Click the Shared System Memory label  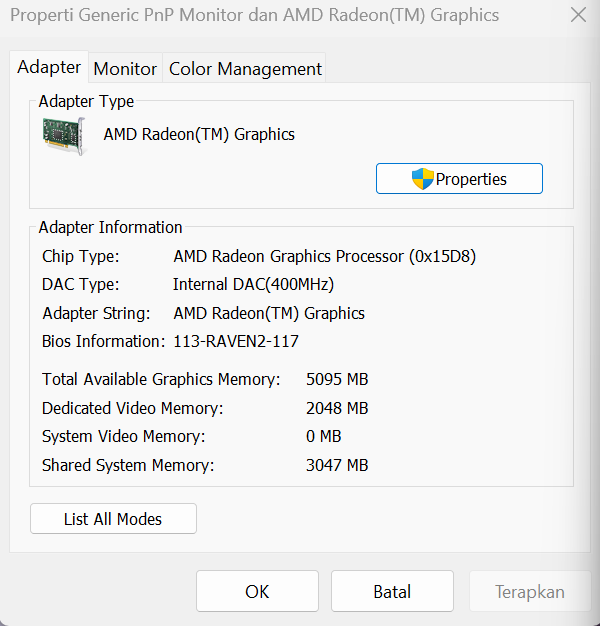click(128, 466)
